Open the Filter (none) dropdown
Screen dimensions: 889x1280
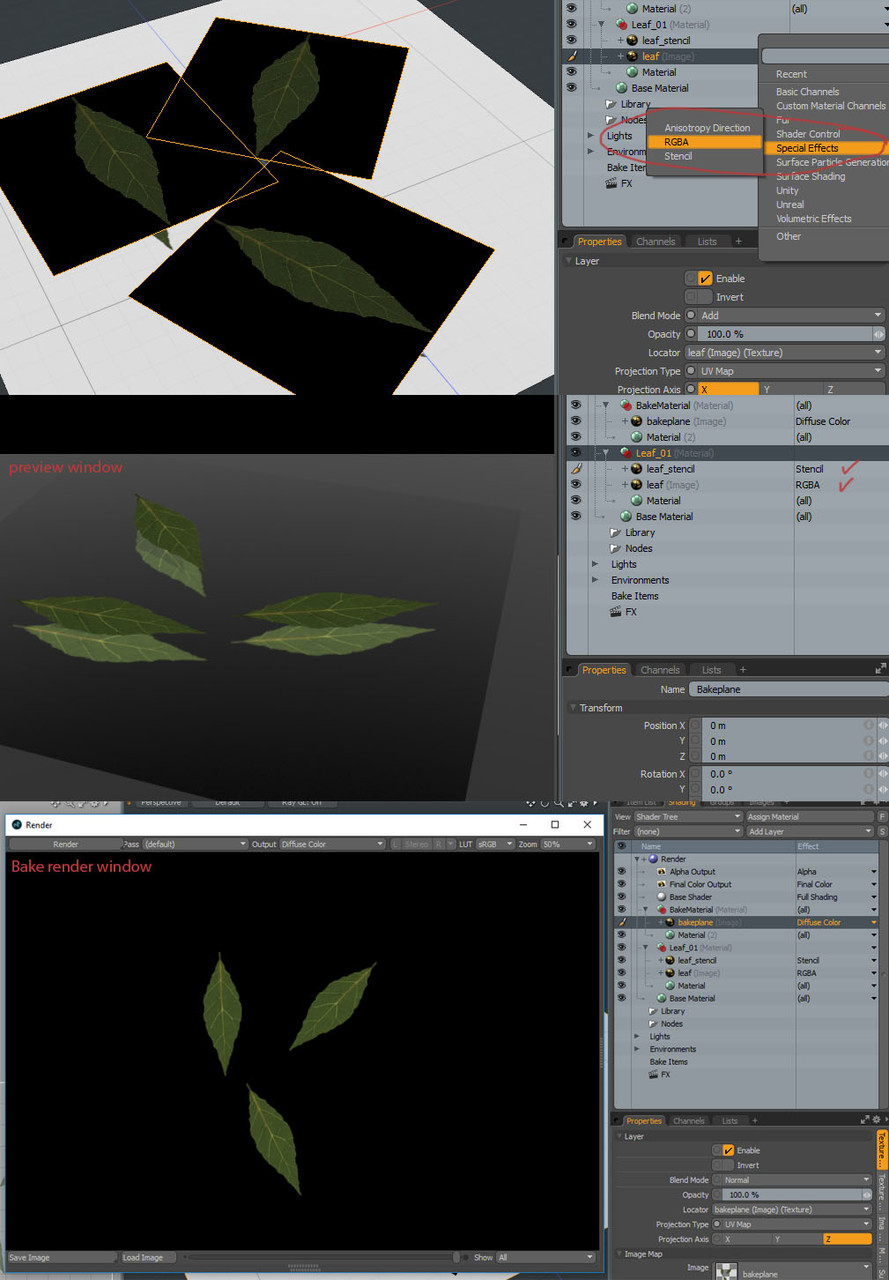pos(689,831)
